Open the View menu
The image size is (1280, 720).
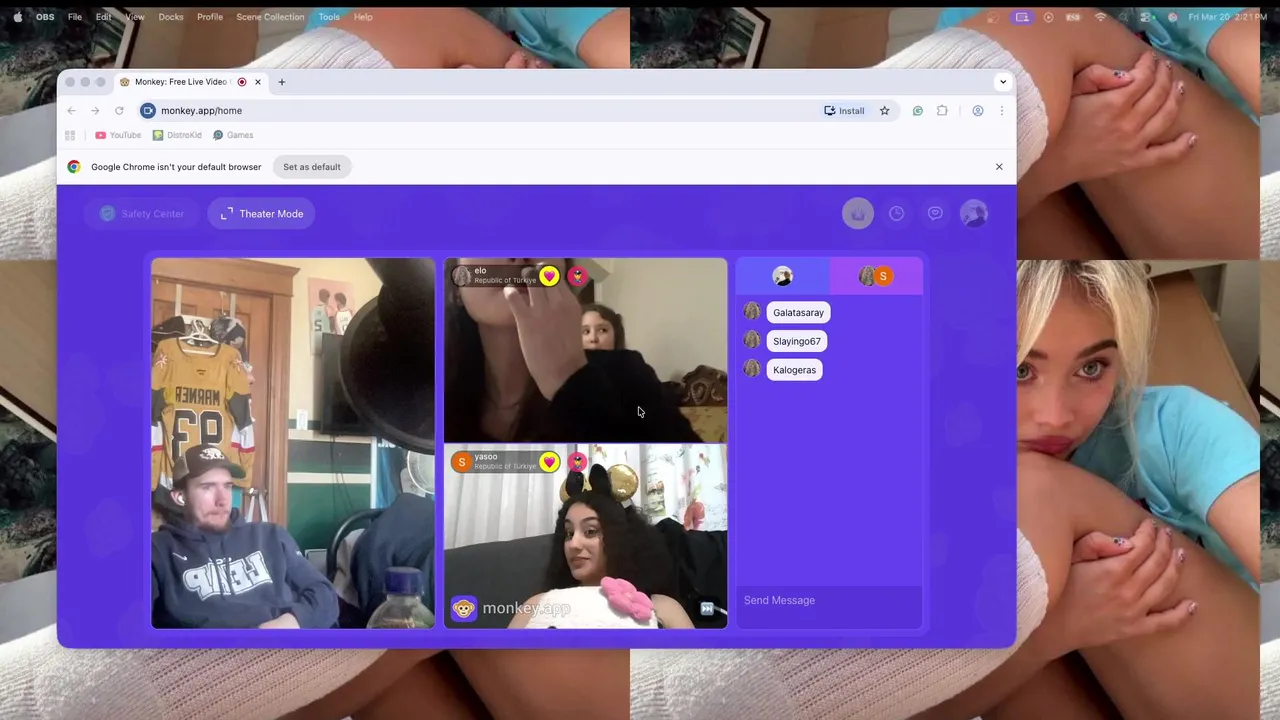(135, 17)
